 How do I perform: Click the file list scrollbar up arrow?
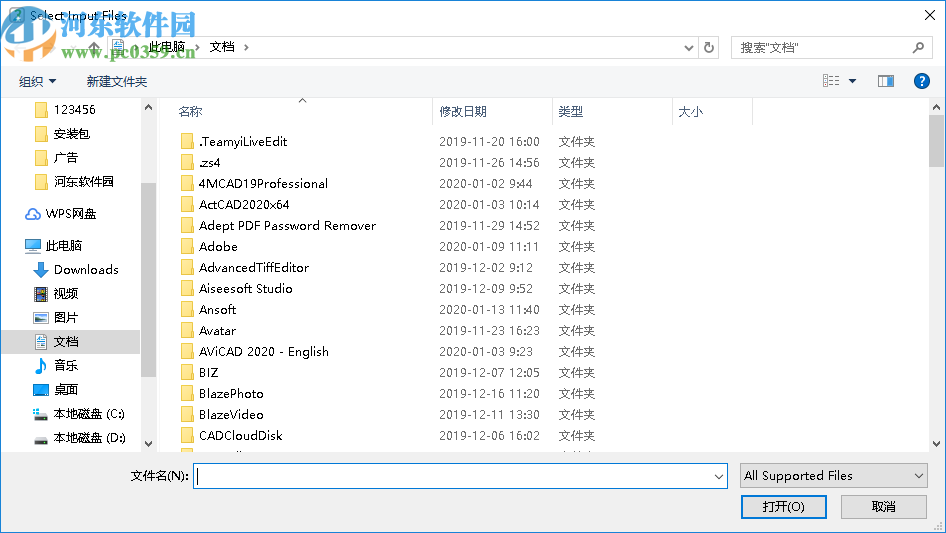tap(936, 107)
